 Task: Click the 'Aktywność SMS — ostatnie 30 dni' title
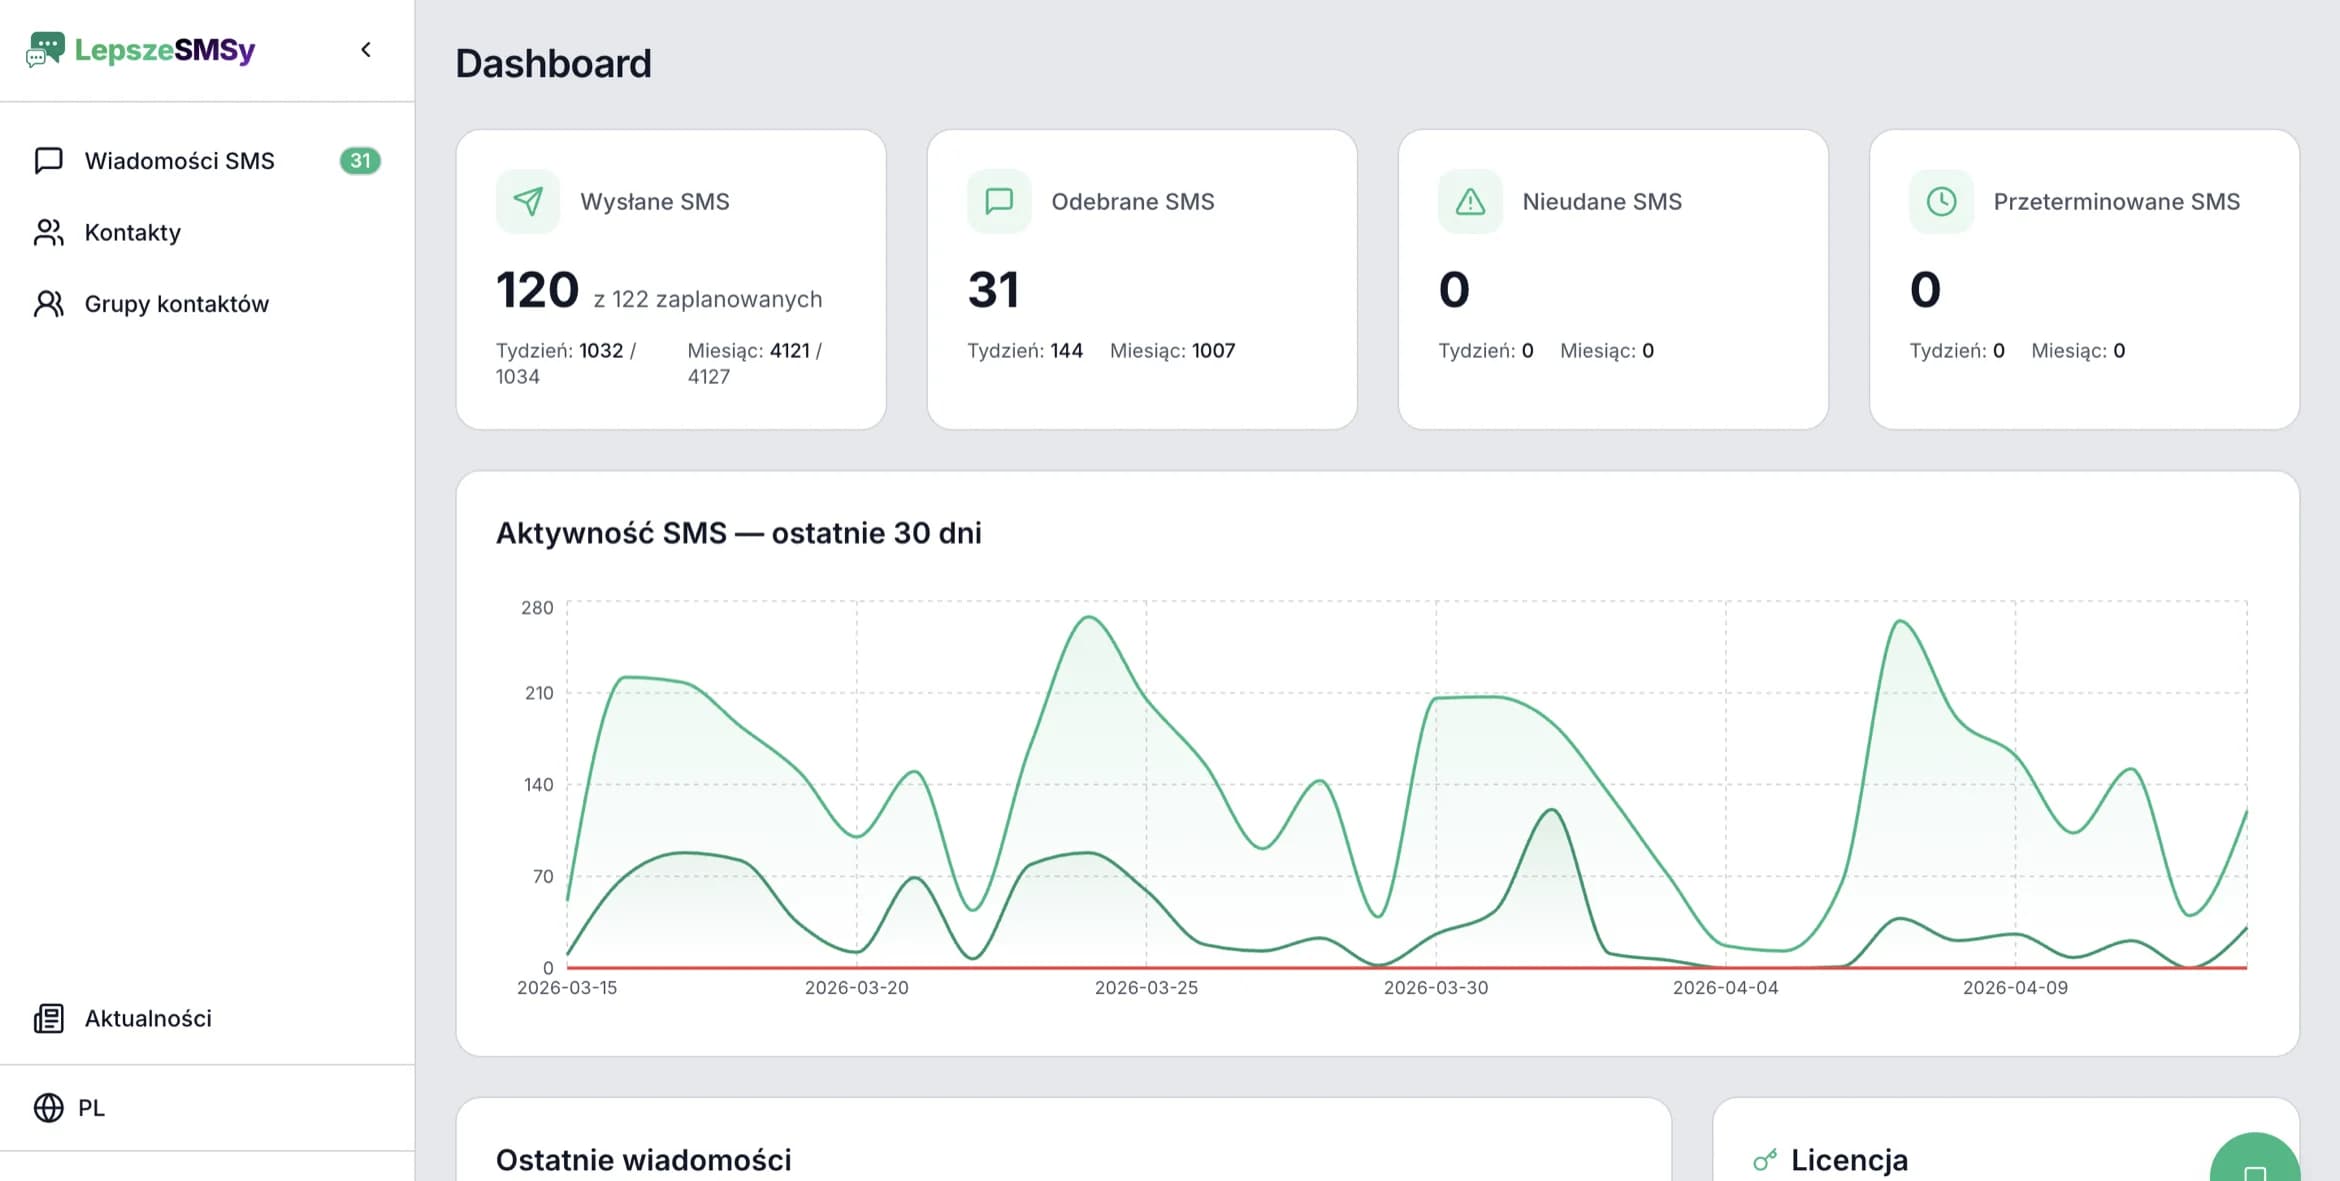[739, 533]
